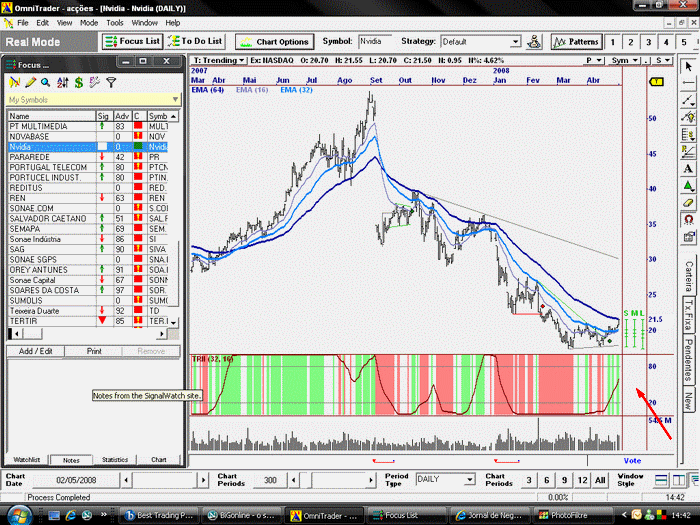The image size is (700, 525).
Task: Select PORTUGAL TELECOM in the list
Action: 88,167
